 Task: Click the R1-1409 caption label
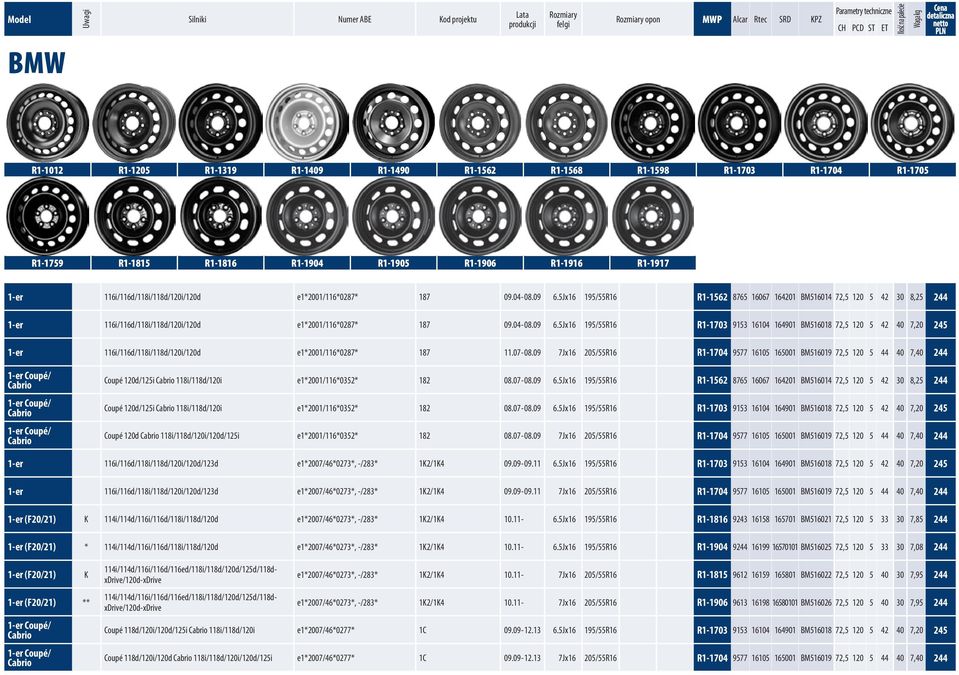coord(307,170)
